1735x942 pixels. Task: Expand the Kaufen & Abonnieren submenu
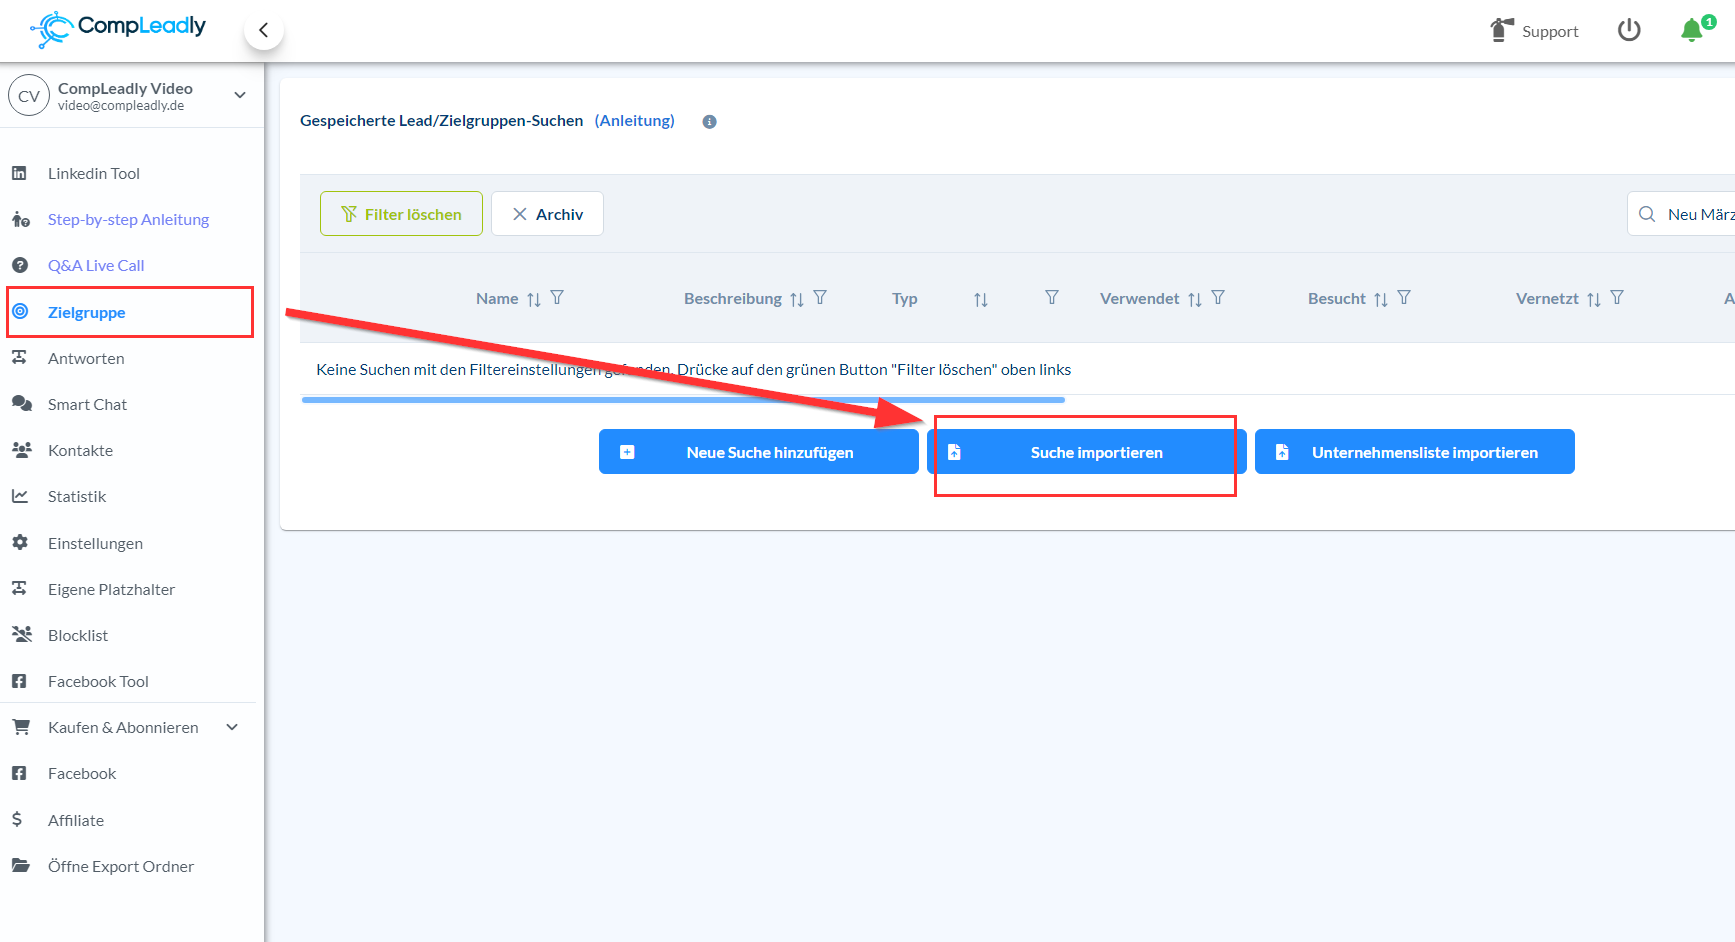coord(232,727)
